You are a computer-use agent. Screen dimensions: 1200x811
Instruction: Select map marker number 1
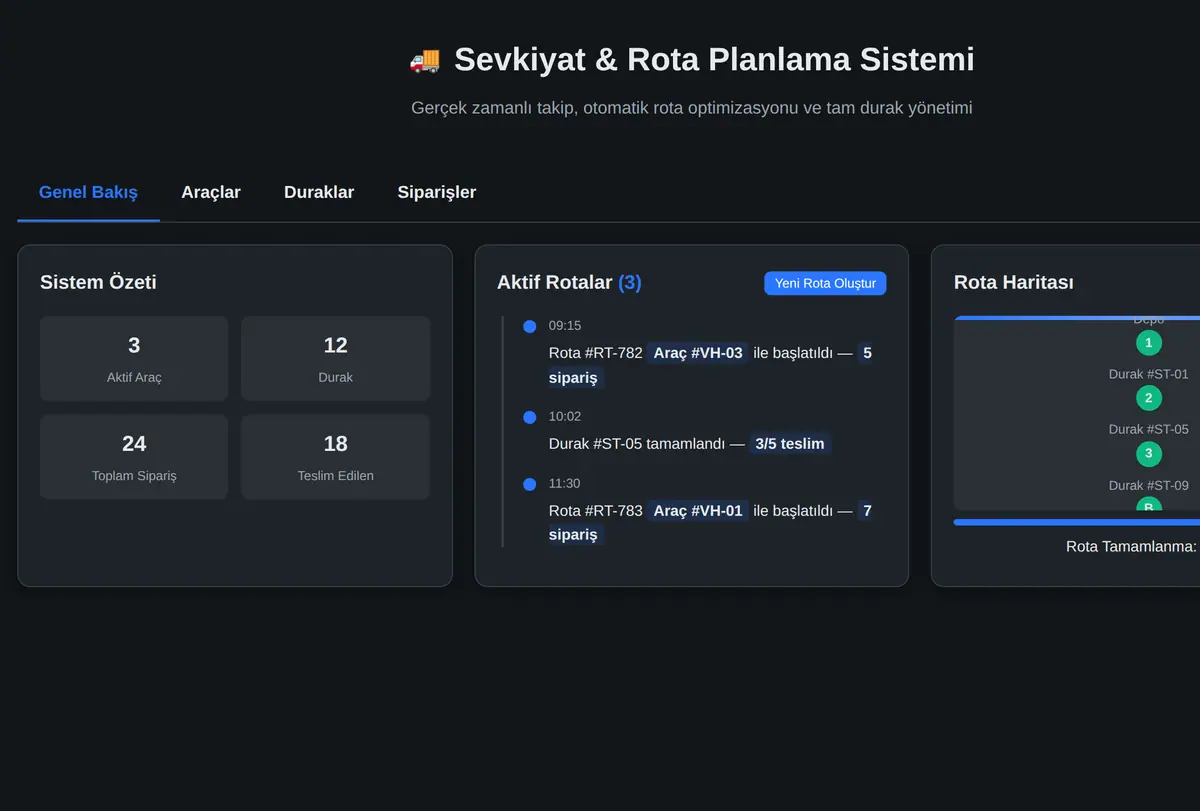(x=1148, y=343)
